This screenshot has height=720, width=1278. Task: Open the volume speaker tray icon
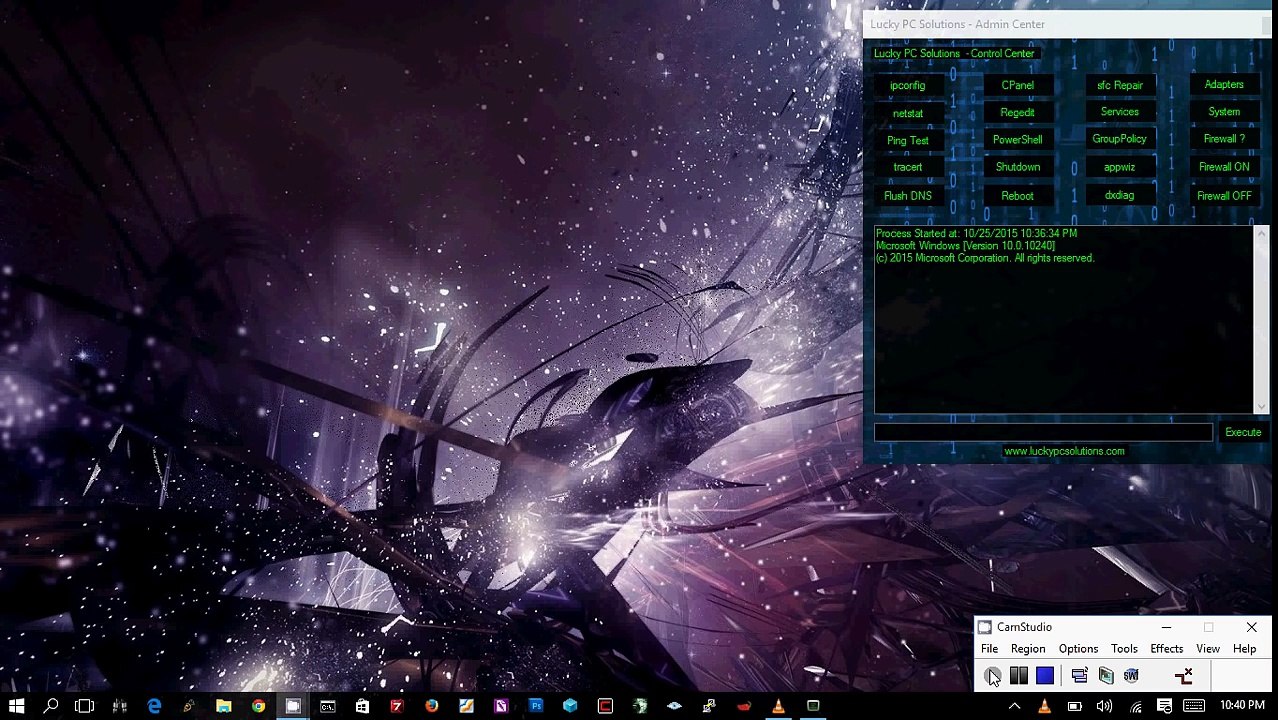pos(1104,706)
